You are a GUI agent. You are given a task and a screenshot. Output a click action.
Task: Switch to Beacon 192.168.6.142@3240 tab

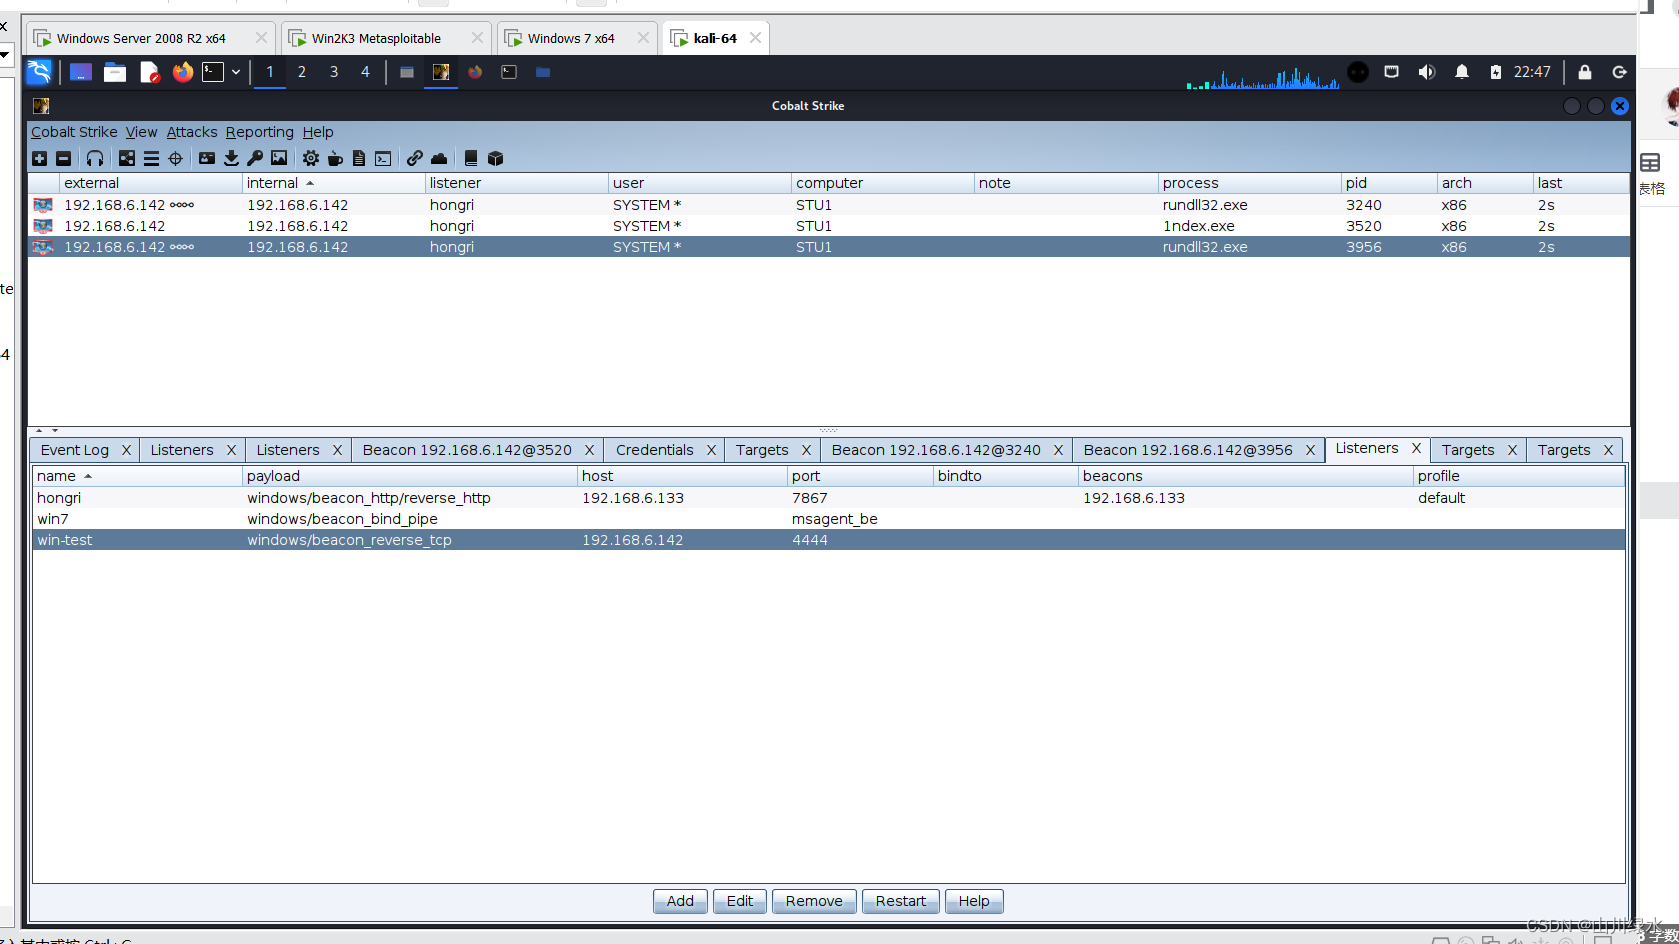click(x=936, y=450)
